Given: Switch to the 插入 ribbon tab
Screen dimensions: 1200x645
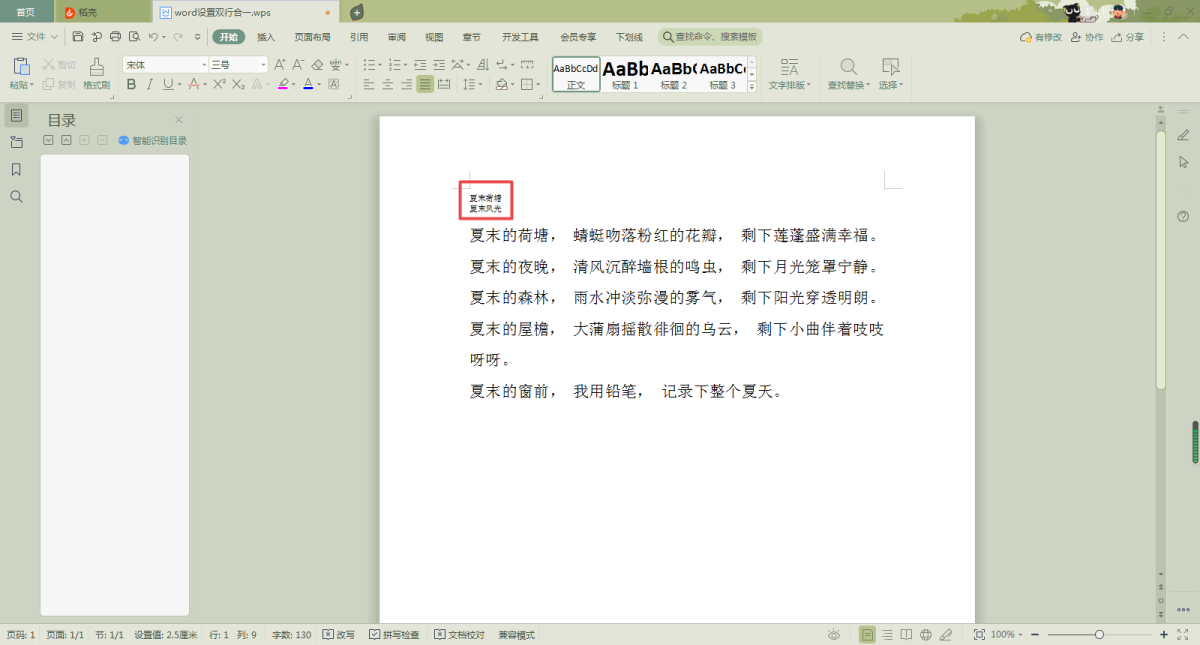Looking at the screenshot, I should (x=266, y=37).
